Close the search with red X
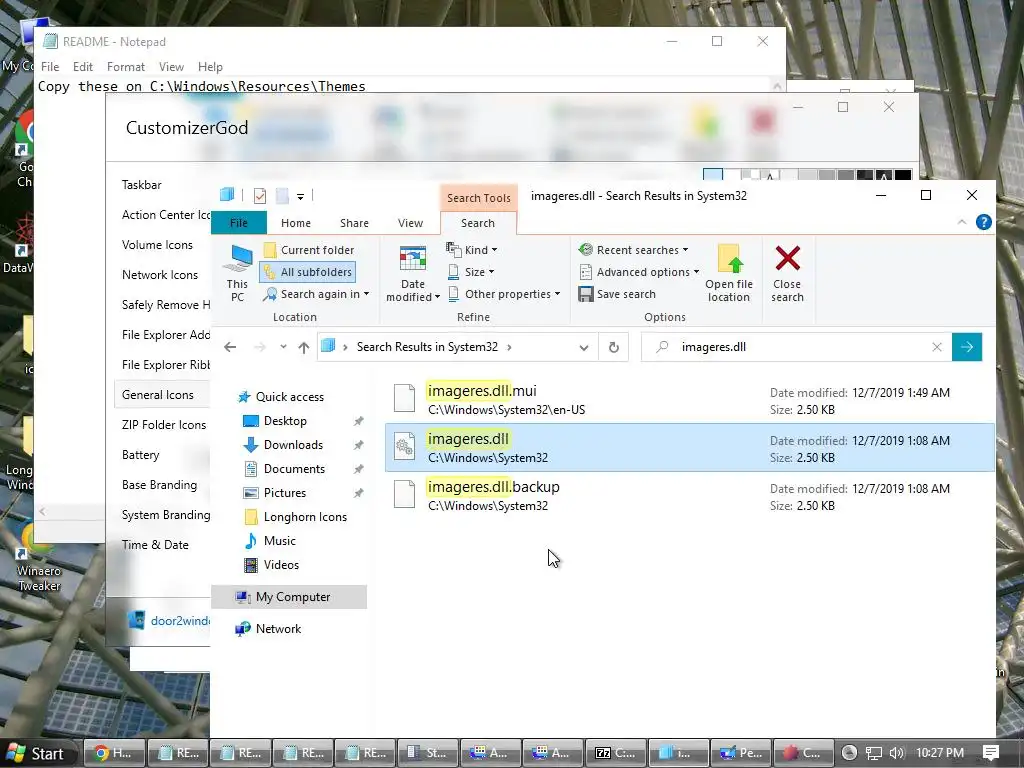 [x=787, y=273]
